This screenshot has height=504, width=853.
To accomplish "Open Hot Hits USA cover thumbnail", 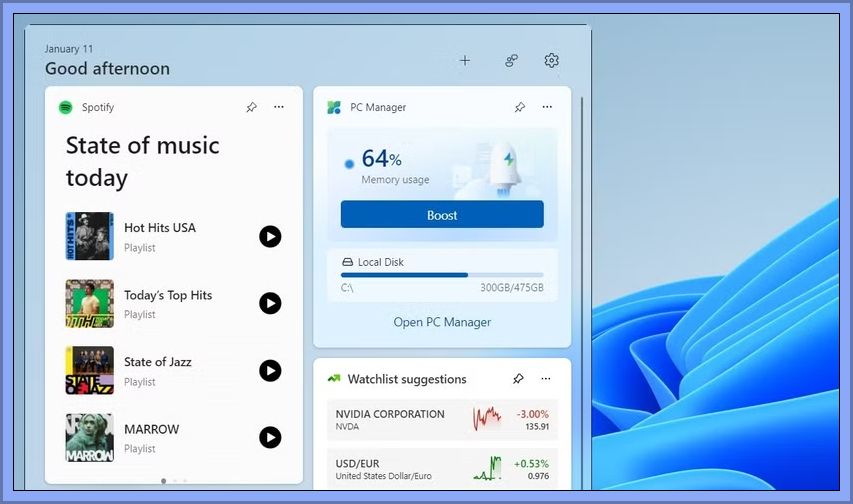I will (x=90, y=236).
